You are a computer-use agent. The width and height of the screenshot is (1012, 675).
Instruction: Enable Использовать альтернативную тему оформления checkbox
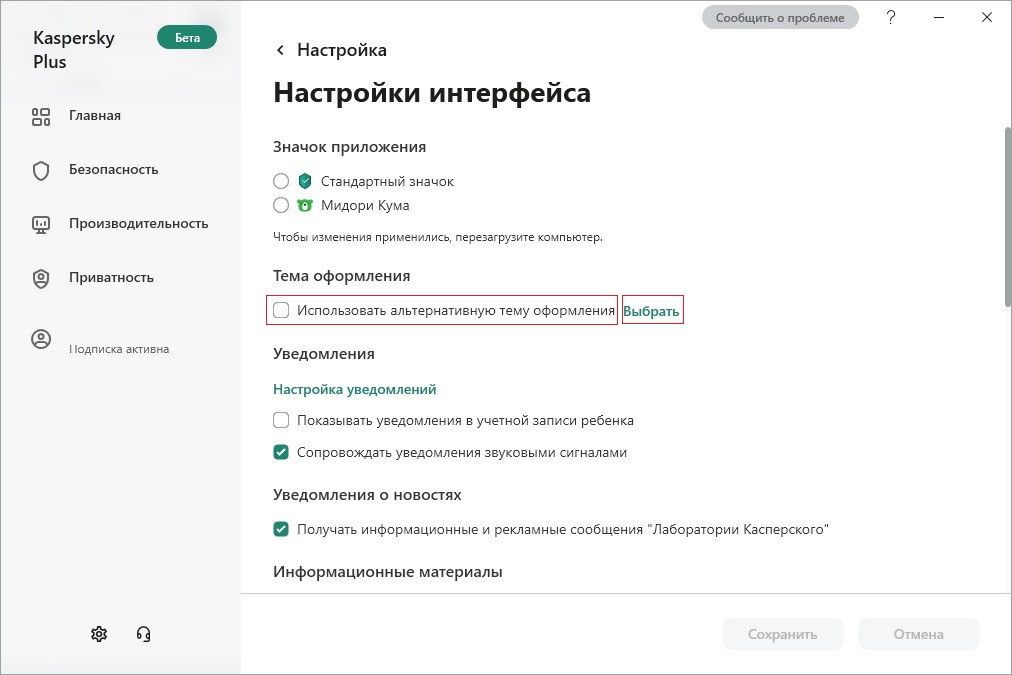tap(281, 310)
